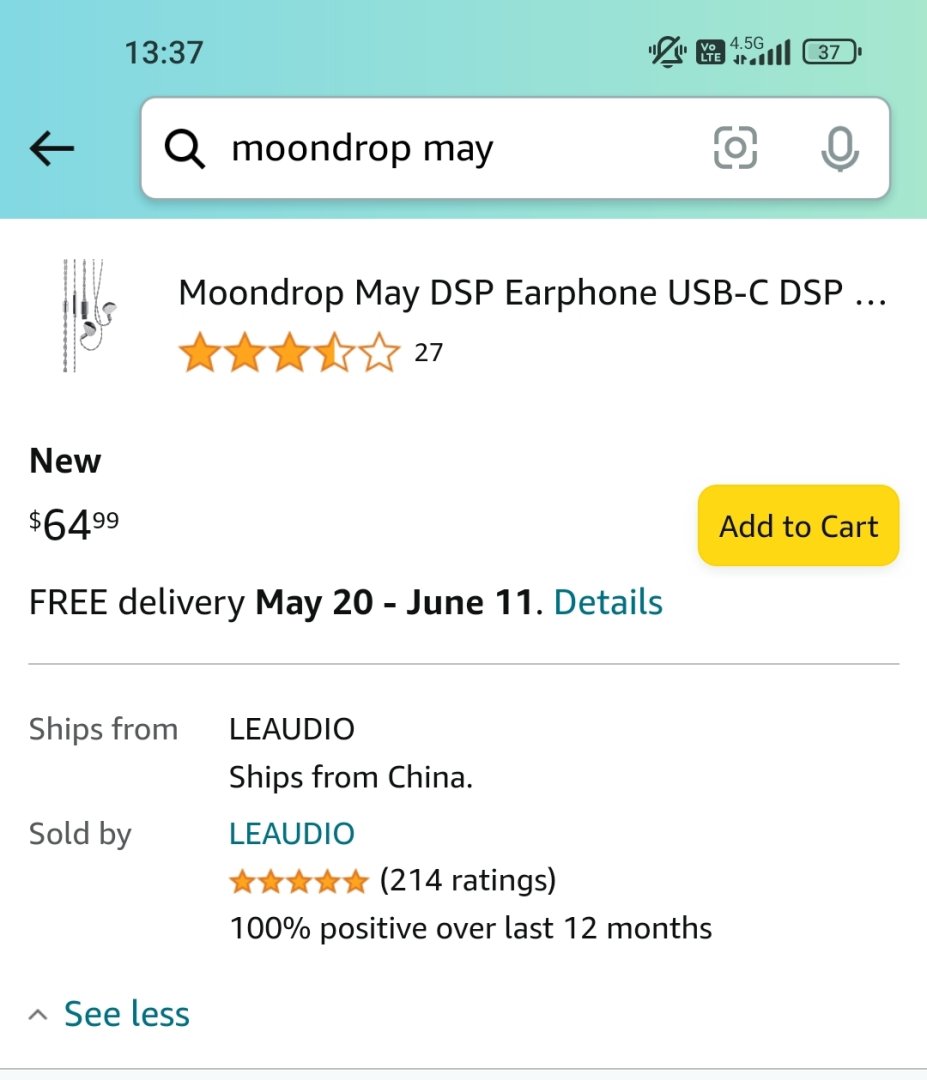The height and width of the screenshot is (1080, 927).
Task: Collapse details with See less
Action: tap(127, 1014)
